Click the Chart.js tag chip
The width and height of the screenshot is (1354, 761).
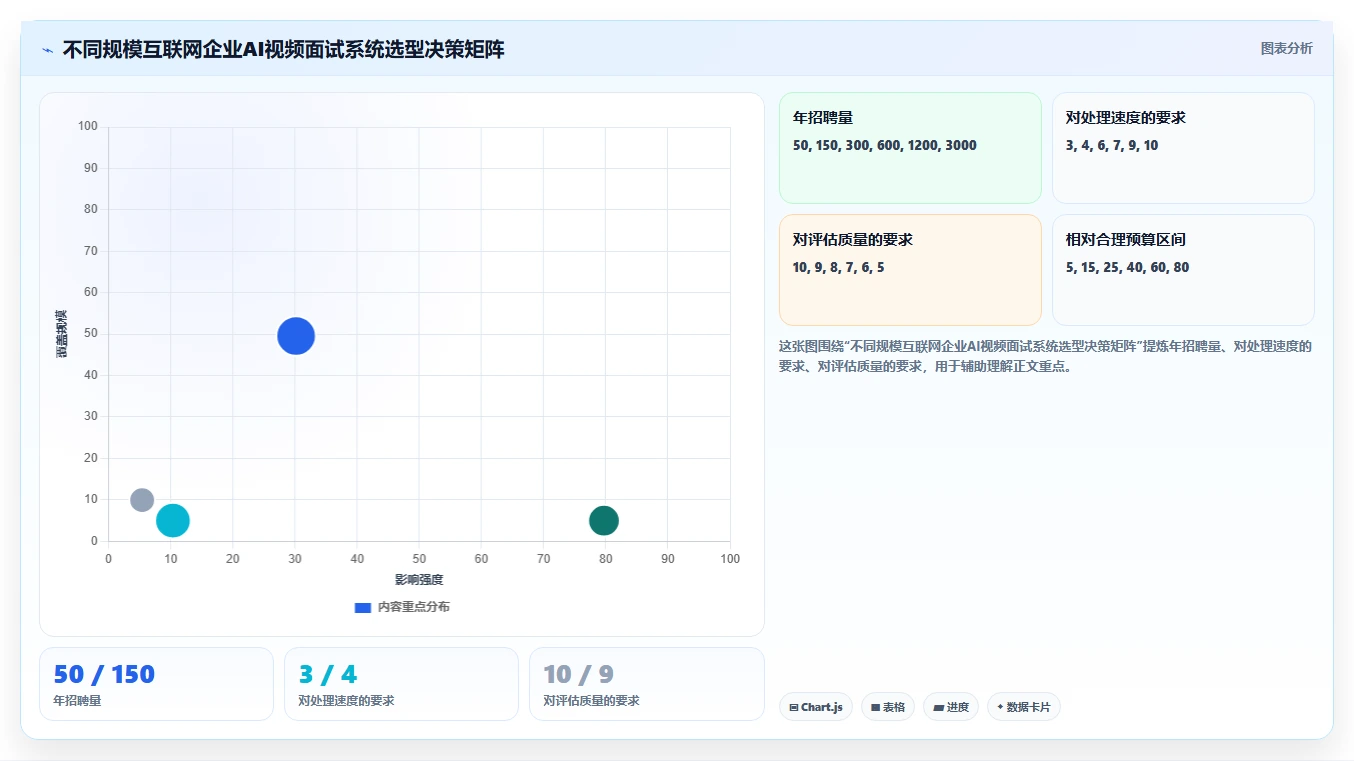pyautogui.click(x=816, y=707)
